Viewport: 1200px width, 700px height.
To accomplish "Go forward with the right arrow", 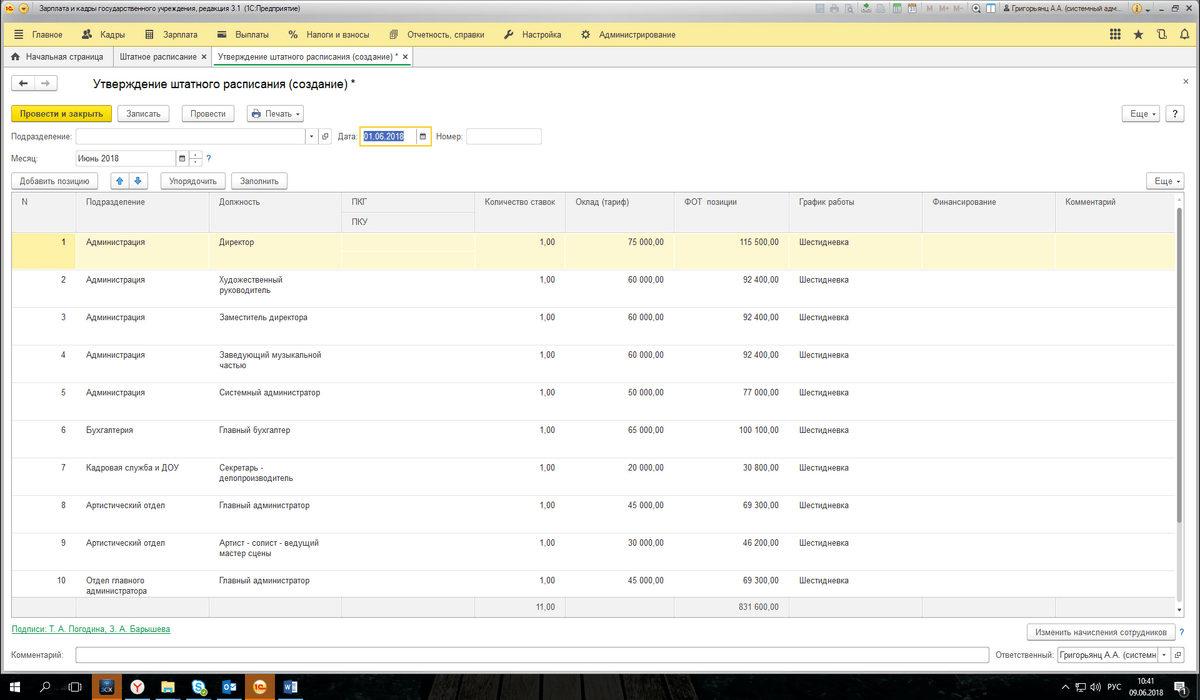I will [46, 84].
